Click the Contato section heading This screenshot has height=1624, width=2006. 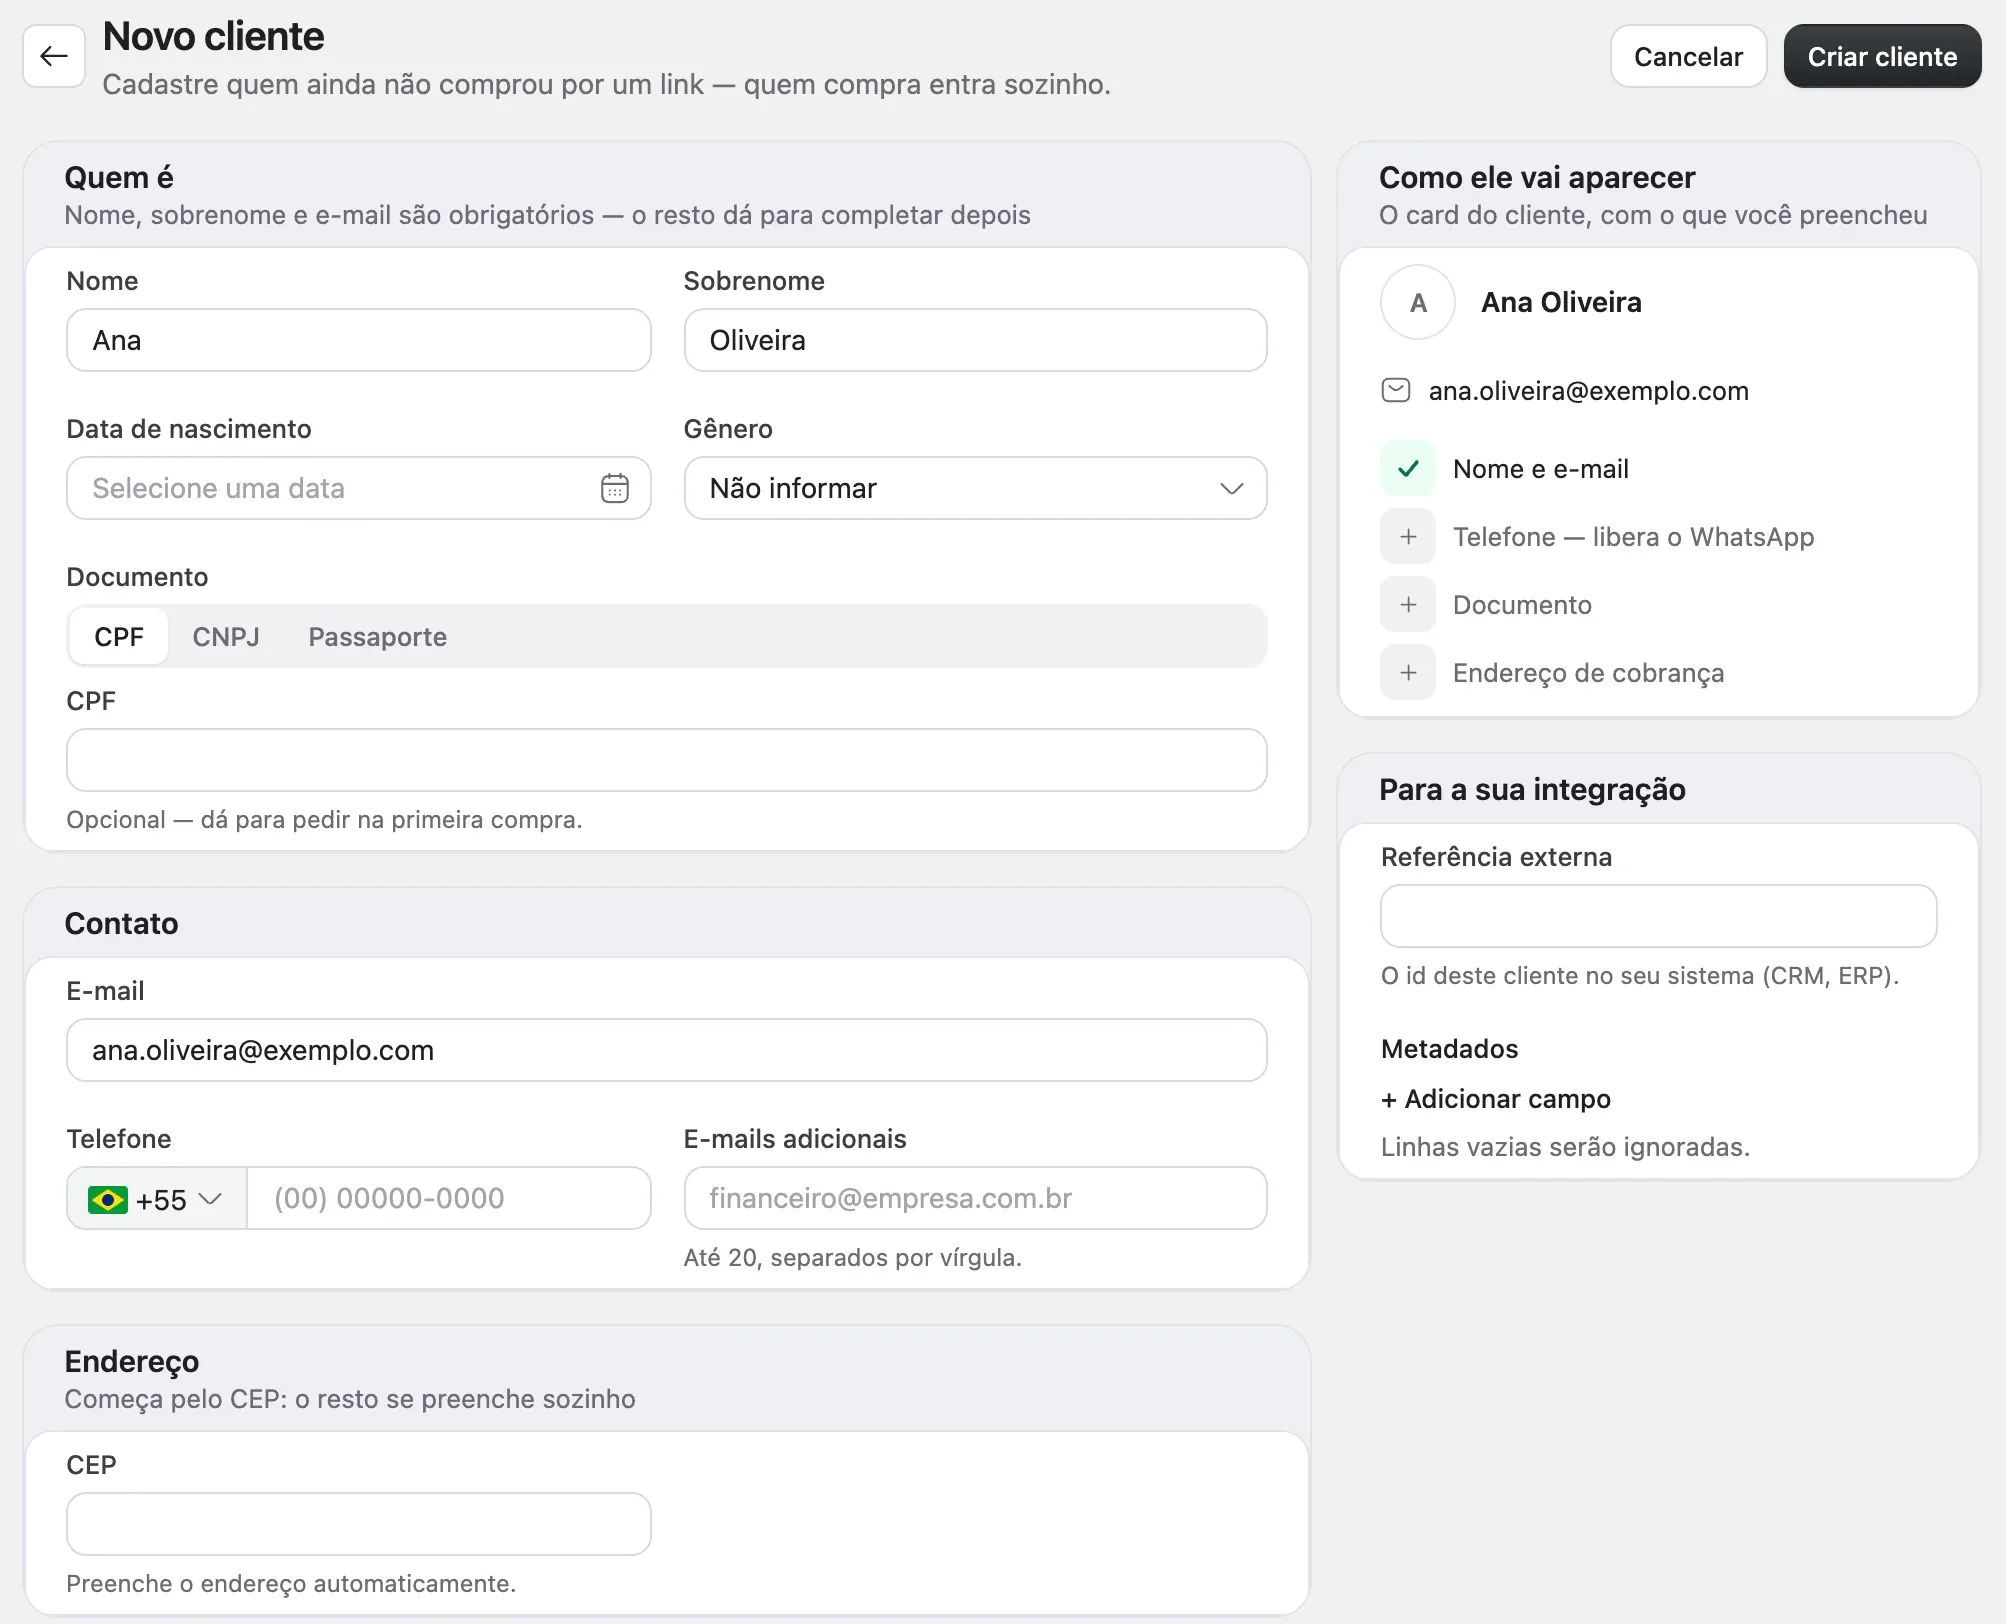121,923
